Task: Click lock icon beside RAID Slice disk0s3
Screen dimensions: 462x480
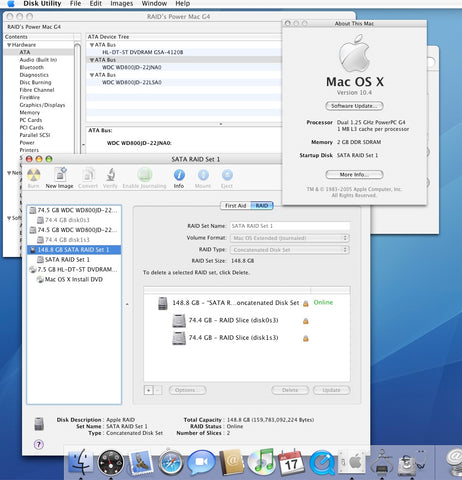Action: pyautogui.click(x=305, y=321)
